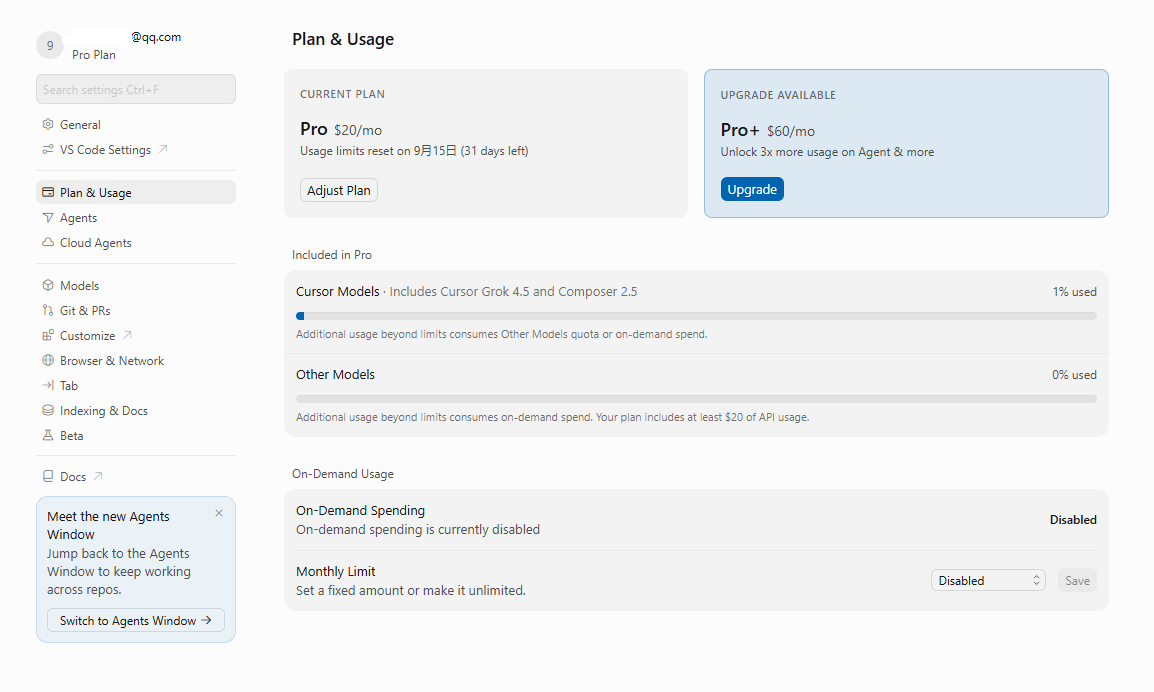This screenshot has height=692, width=1154.
Task: Click the 'Pro Plan' label under the email
Action: click(93, 54)
